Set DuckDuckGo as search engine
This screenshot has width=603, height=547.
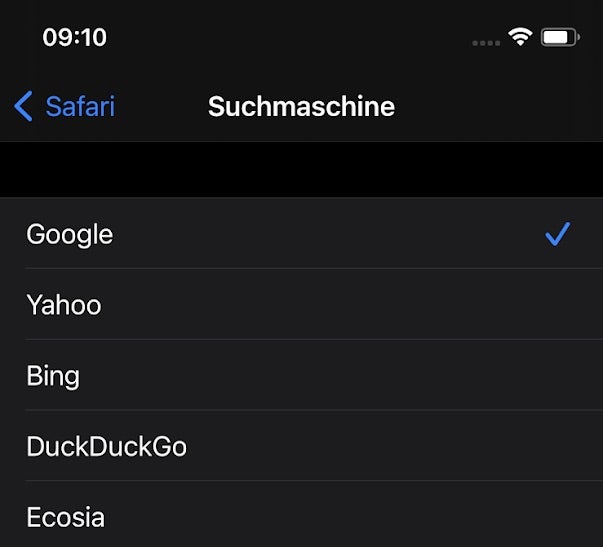(107, 446)
